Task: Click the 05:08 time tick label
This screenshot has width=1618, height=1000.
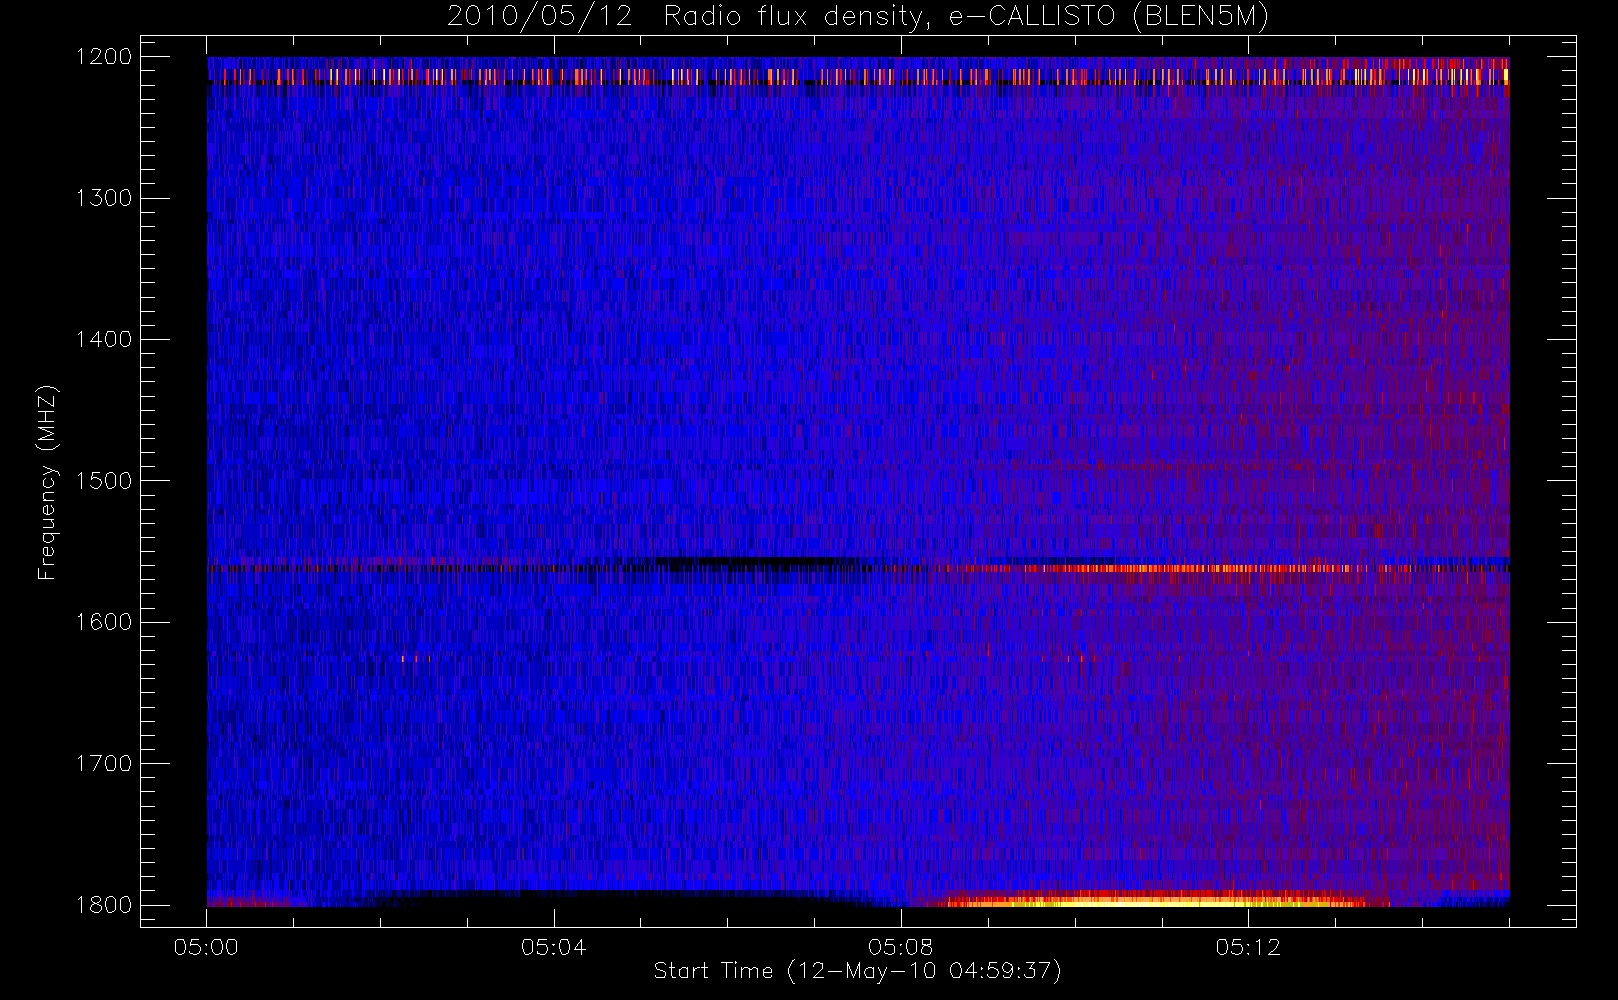Action: pyautogui.click(x=900, y=947)
